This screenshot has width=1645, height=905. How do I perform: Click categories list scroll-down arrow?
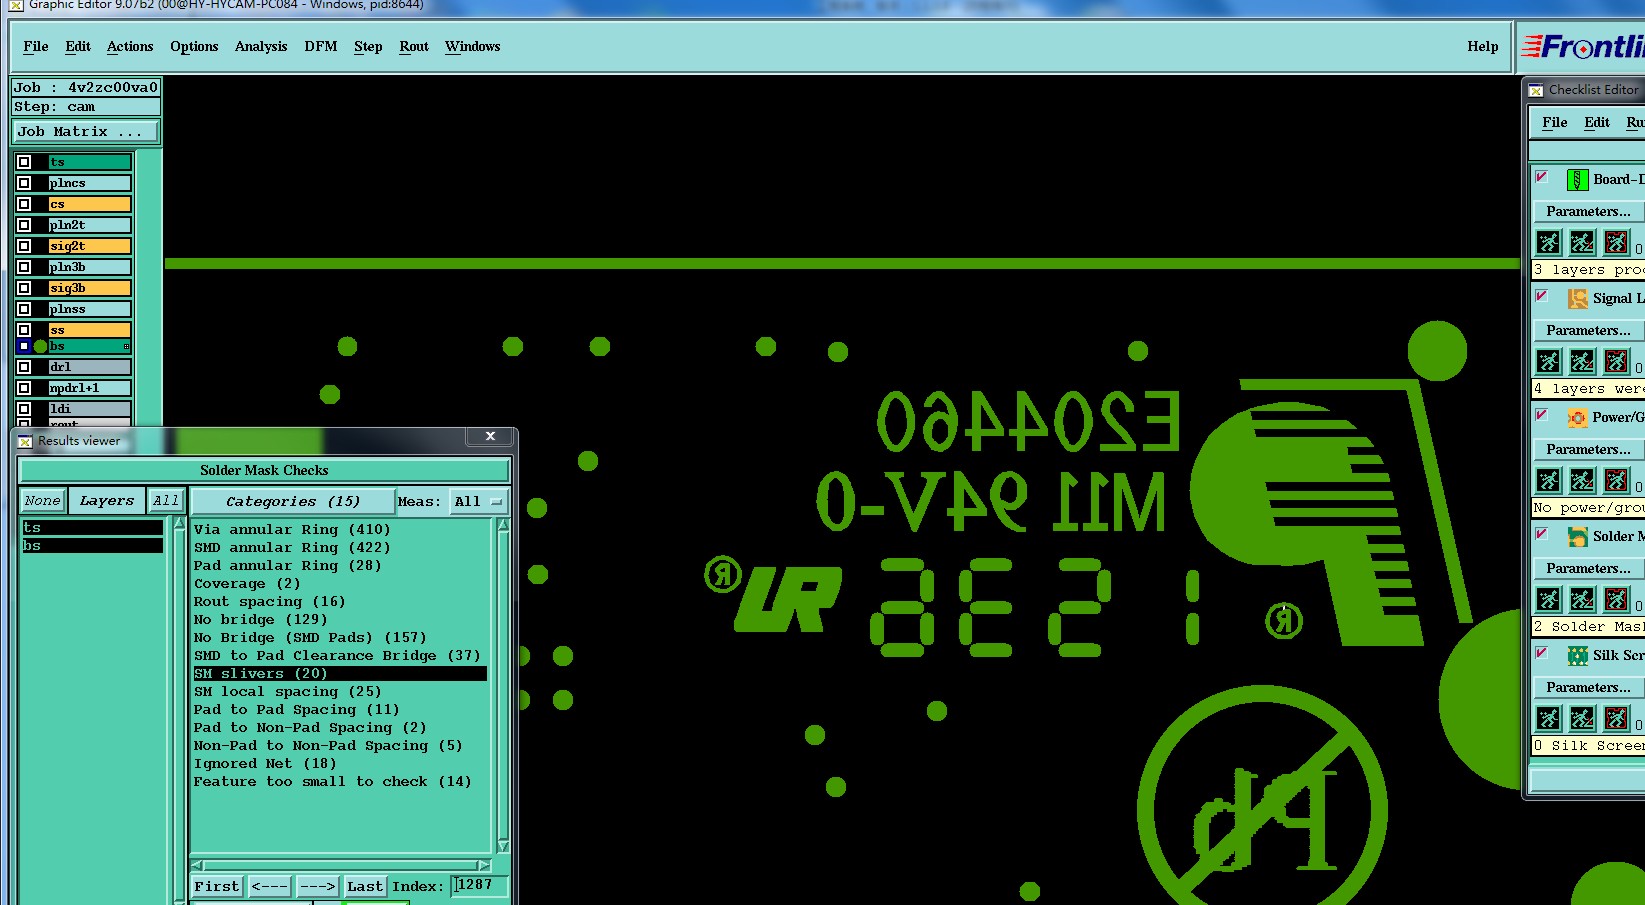pos(503,846)
